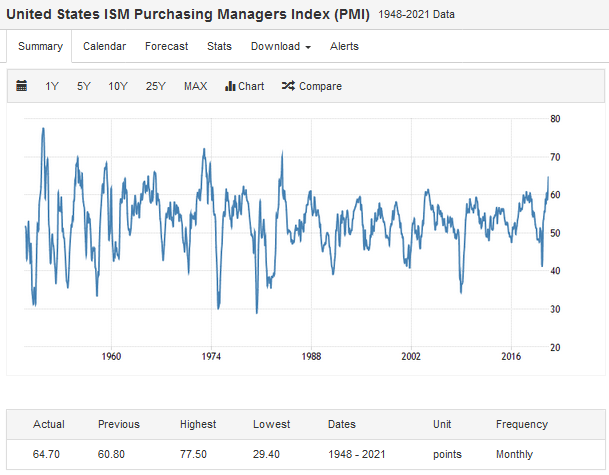Click the page title United States ISM PMI
Viewport: 609px width, 475px height.
(188, 14)
